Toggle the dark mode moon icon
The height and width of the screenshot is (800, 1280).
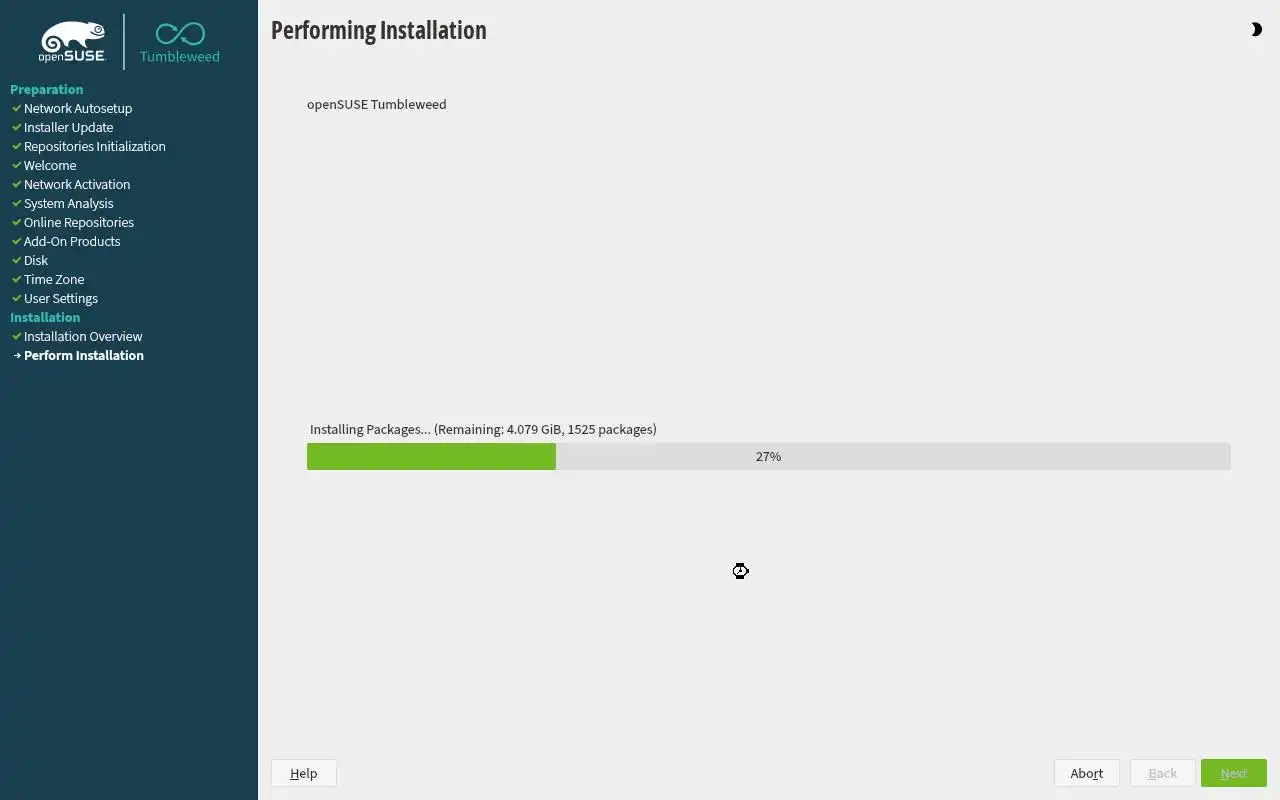coord(1256,30)
